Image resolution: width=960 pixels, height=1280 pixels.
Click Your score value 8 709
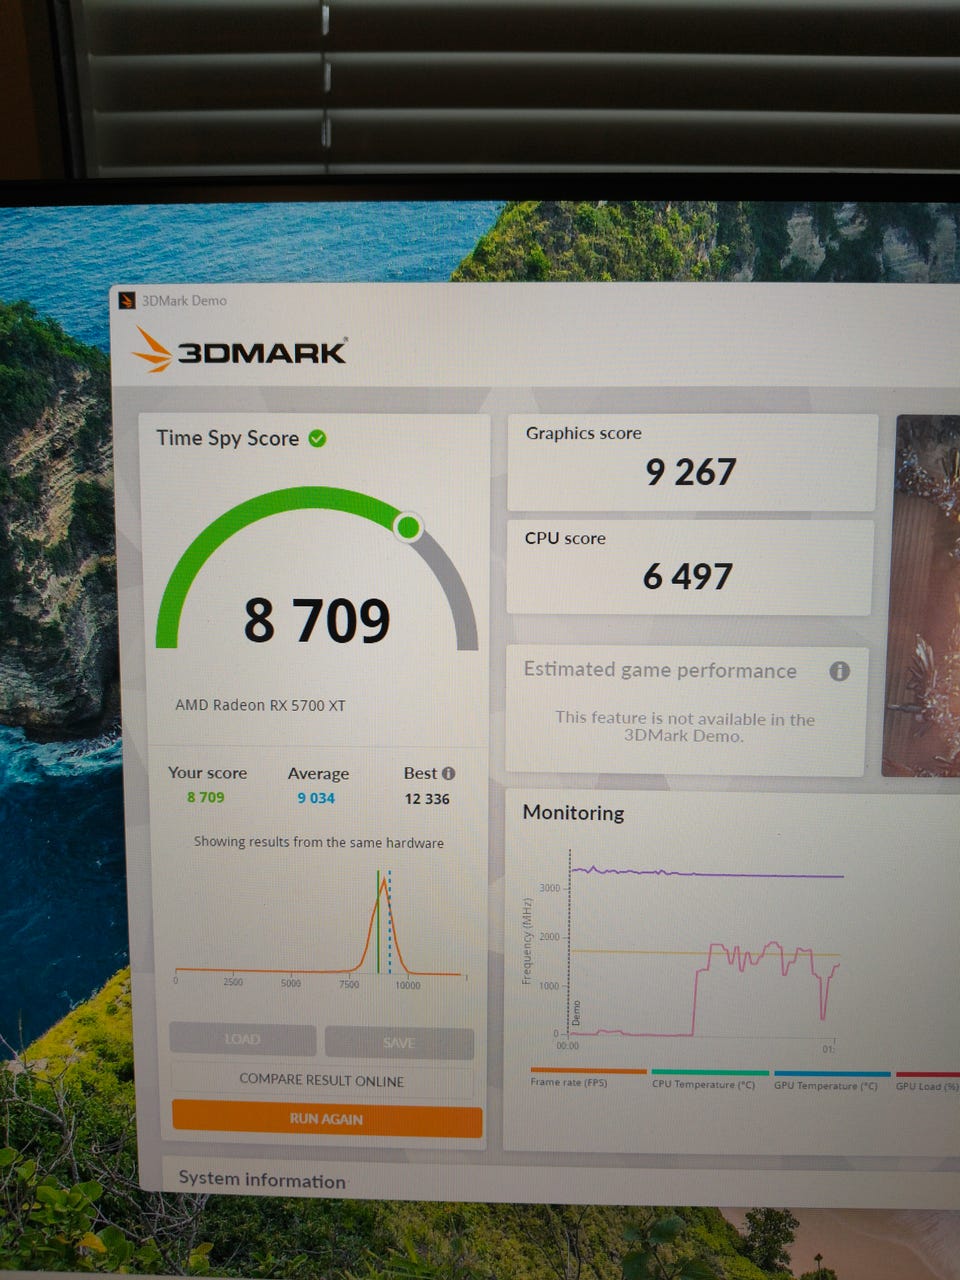206,797
